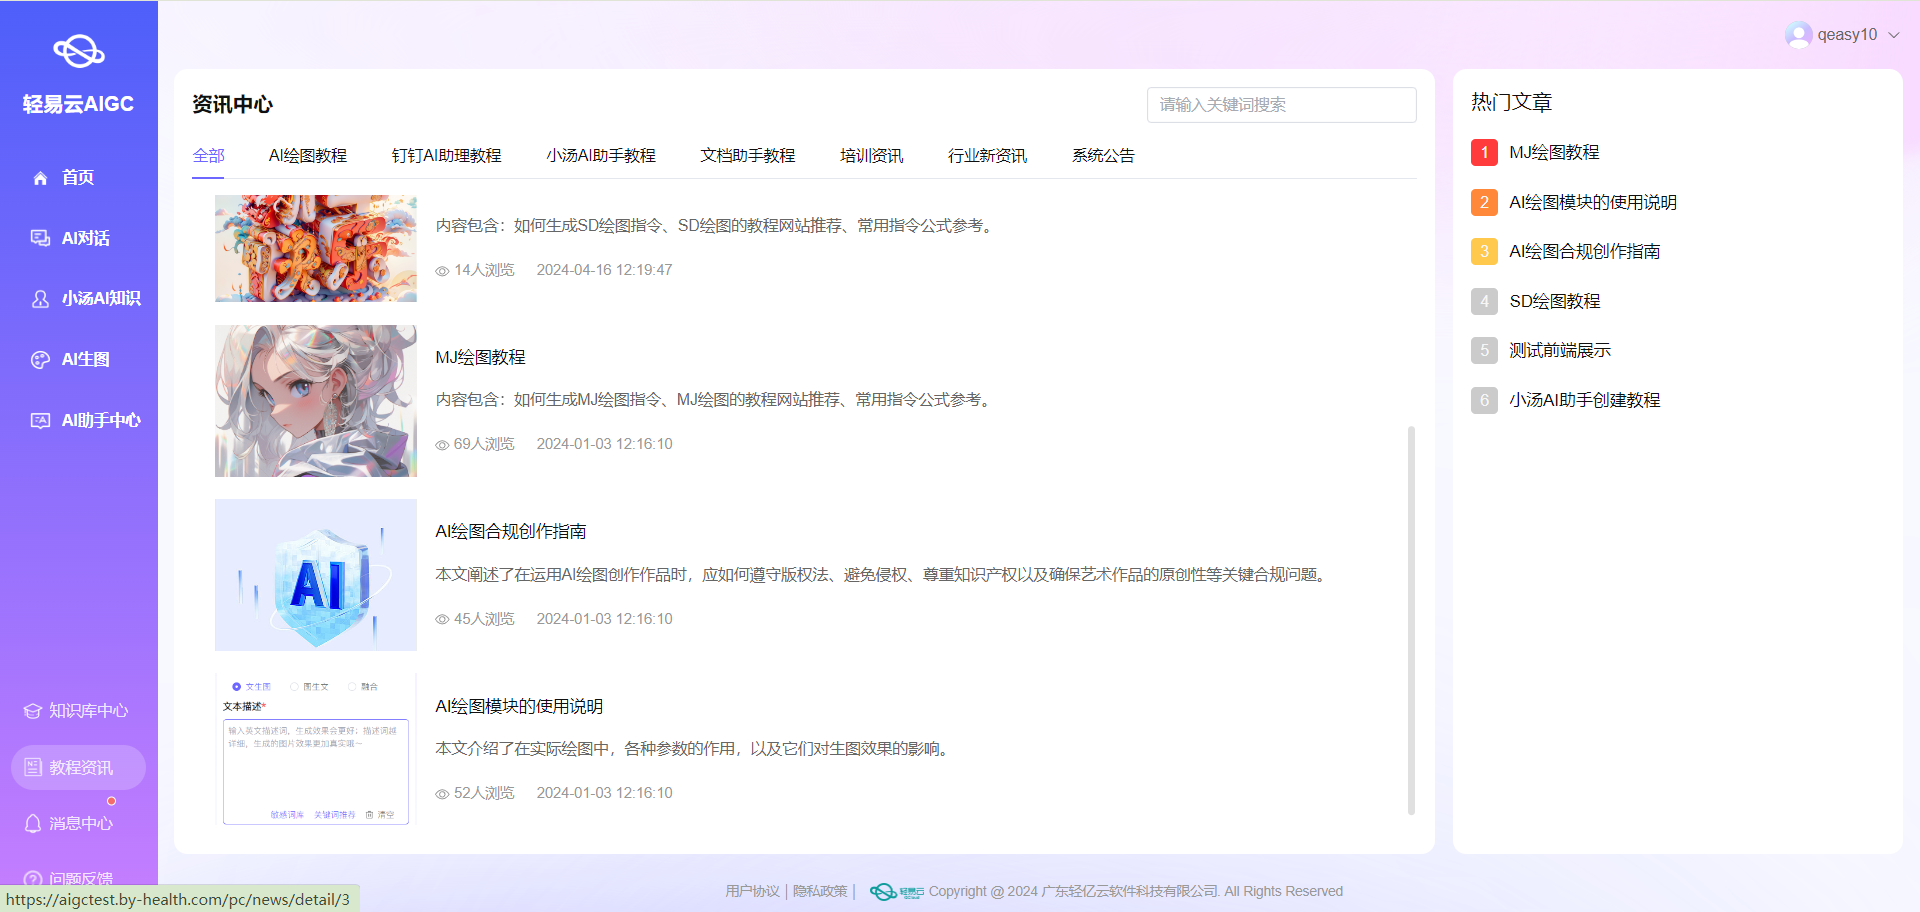The height and width of the screenshot is (912, 1920).
Task: Select the 全部 tab
Action: (208, 156)
